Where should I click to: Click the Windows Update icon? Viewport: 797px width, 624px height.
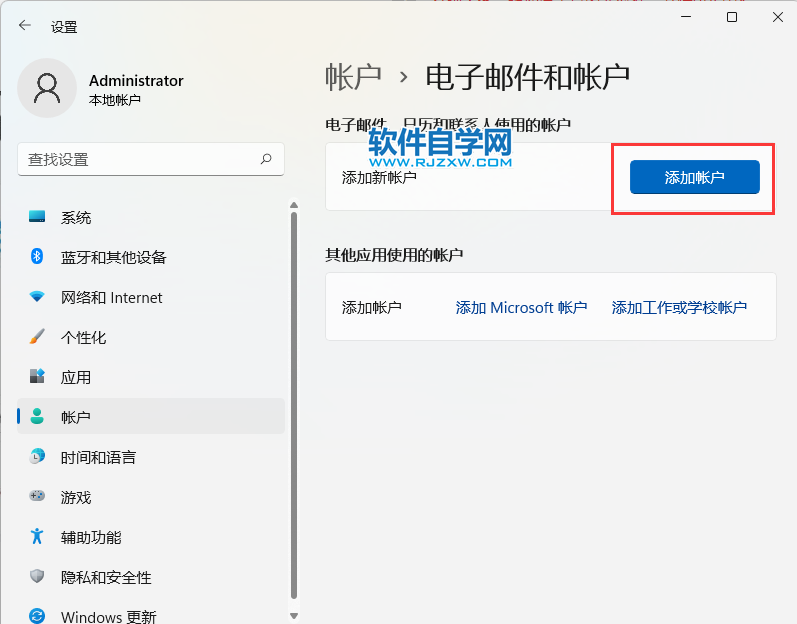click(37, 616)
